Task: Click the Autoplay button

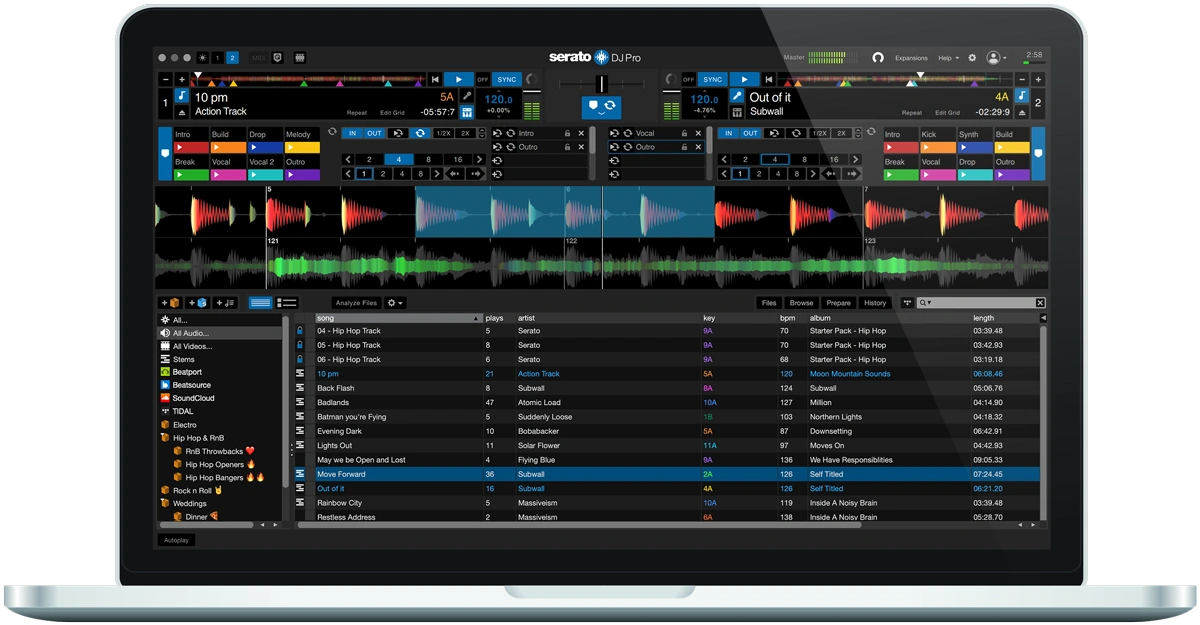Action: (x=177, y=540)
